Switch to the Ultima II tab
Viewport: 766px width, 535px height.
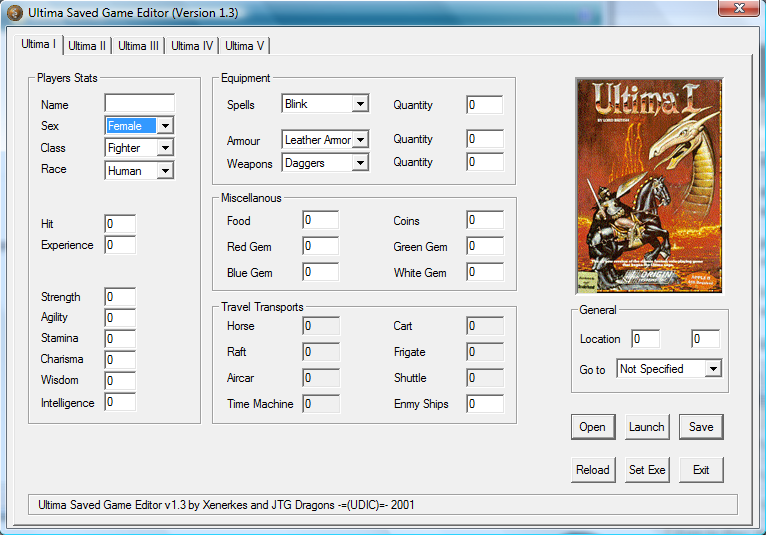[x=87, y=46]
